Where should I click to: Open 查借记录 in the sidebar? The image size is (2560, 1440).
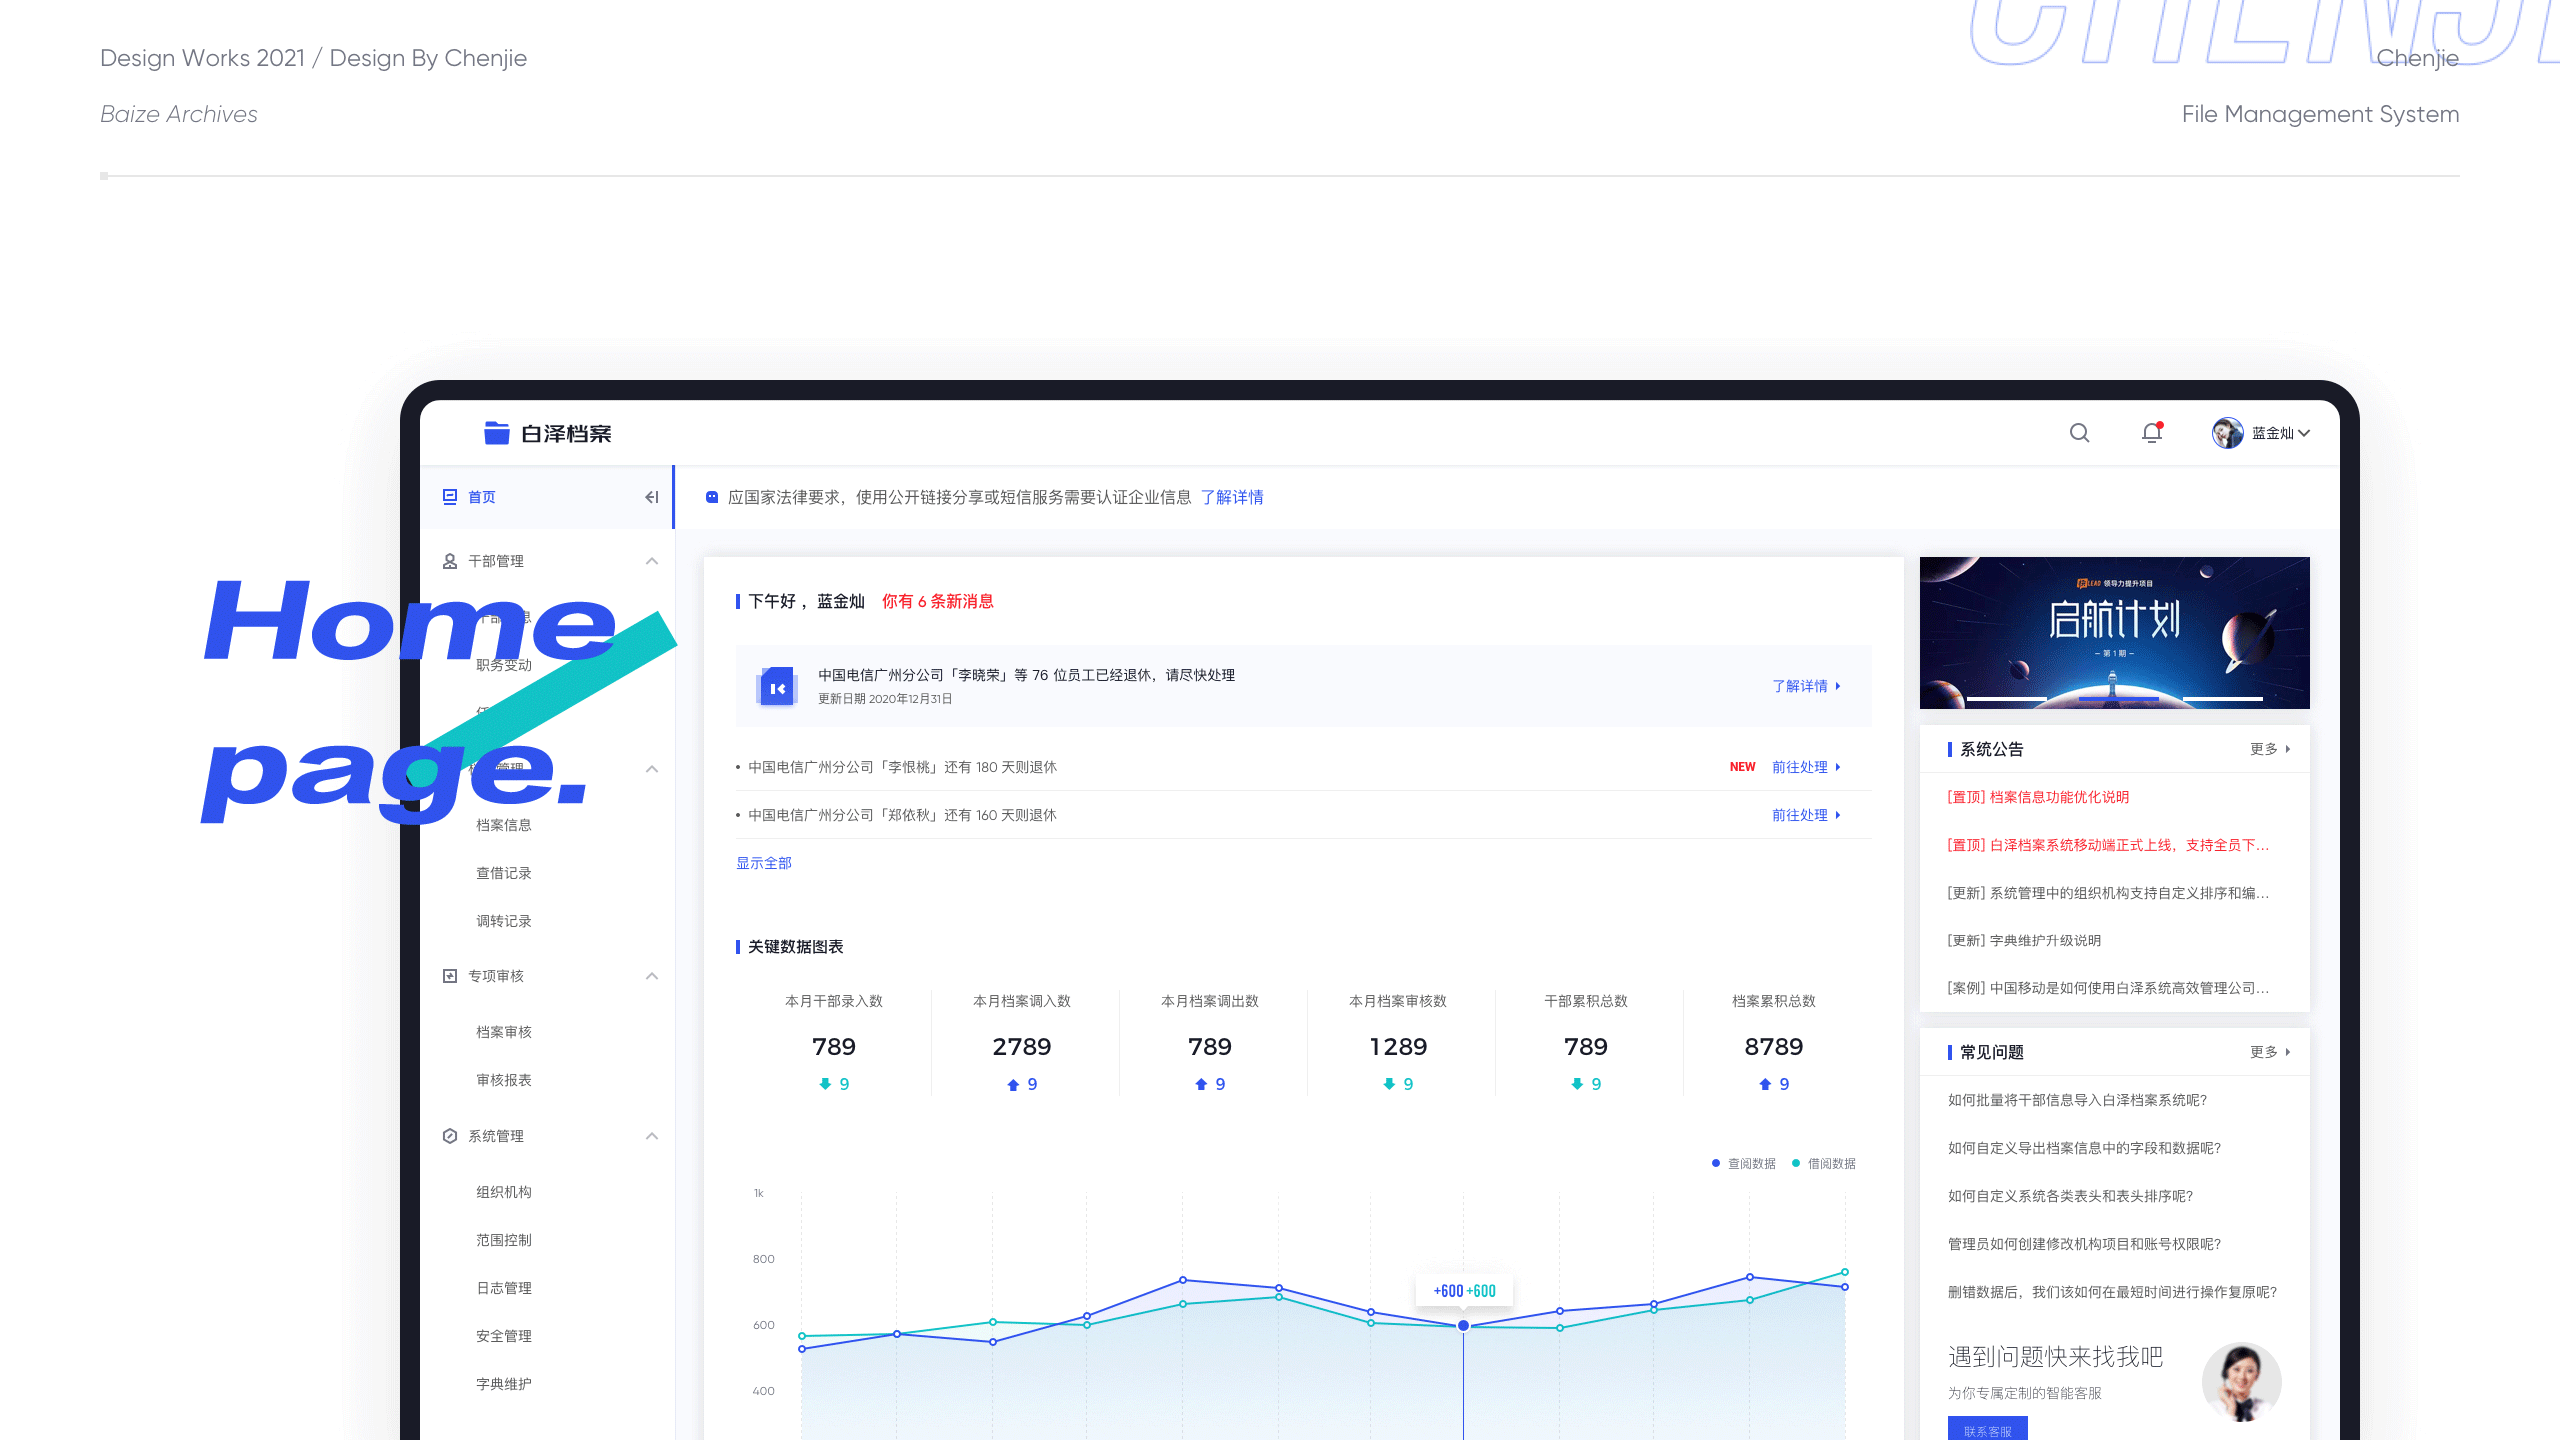(504, 873)
